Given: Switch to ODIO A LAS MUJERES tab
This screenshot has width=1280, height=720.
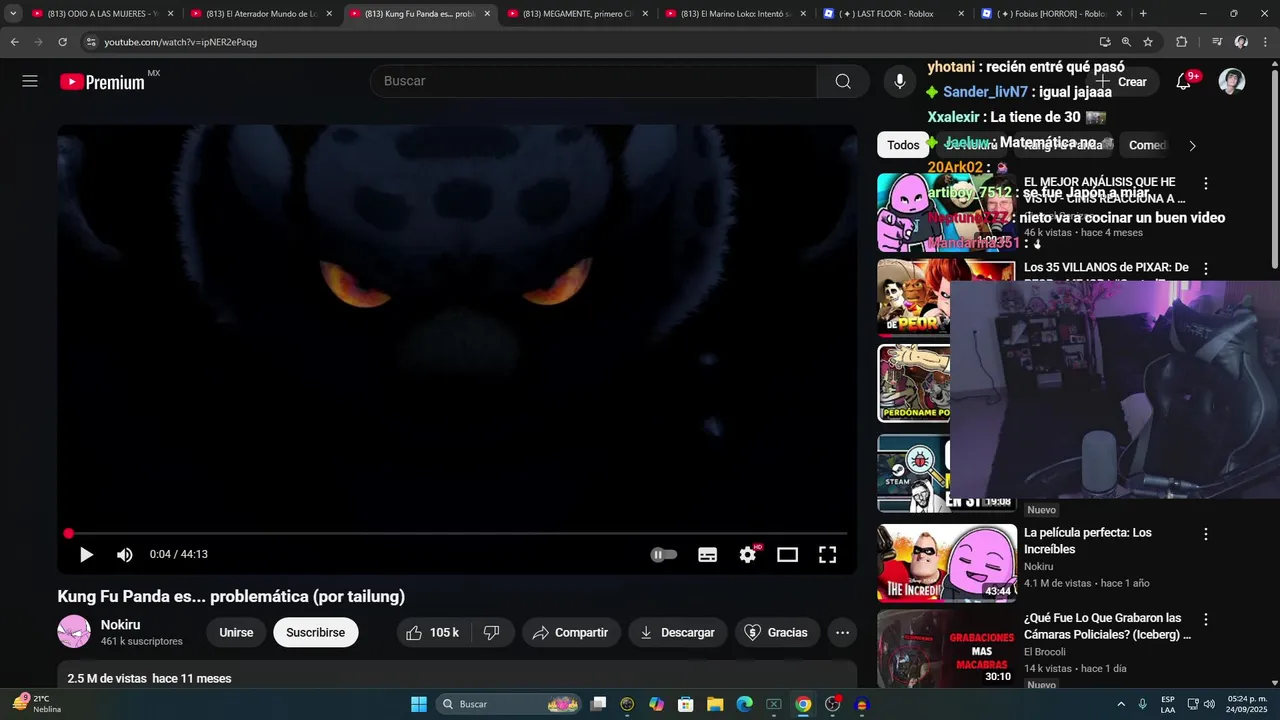Looking at the screenshot, I should coord(102,14).
